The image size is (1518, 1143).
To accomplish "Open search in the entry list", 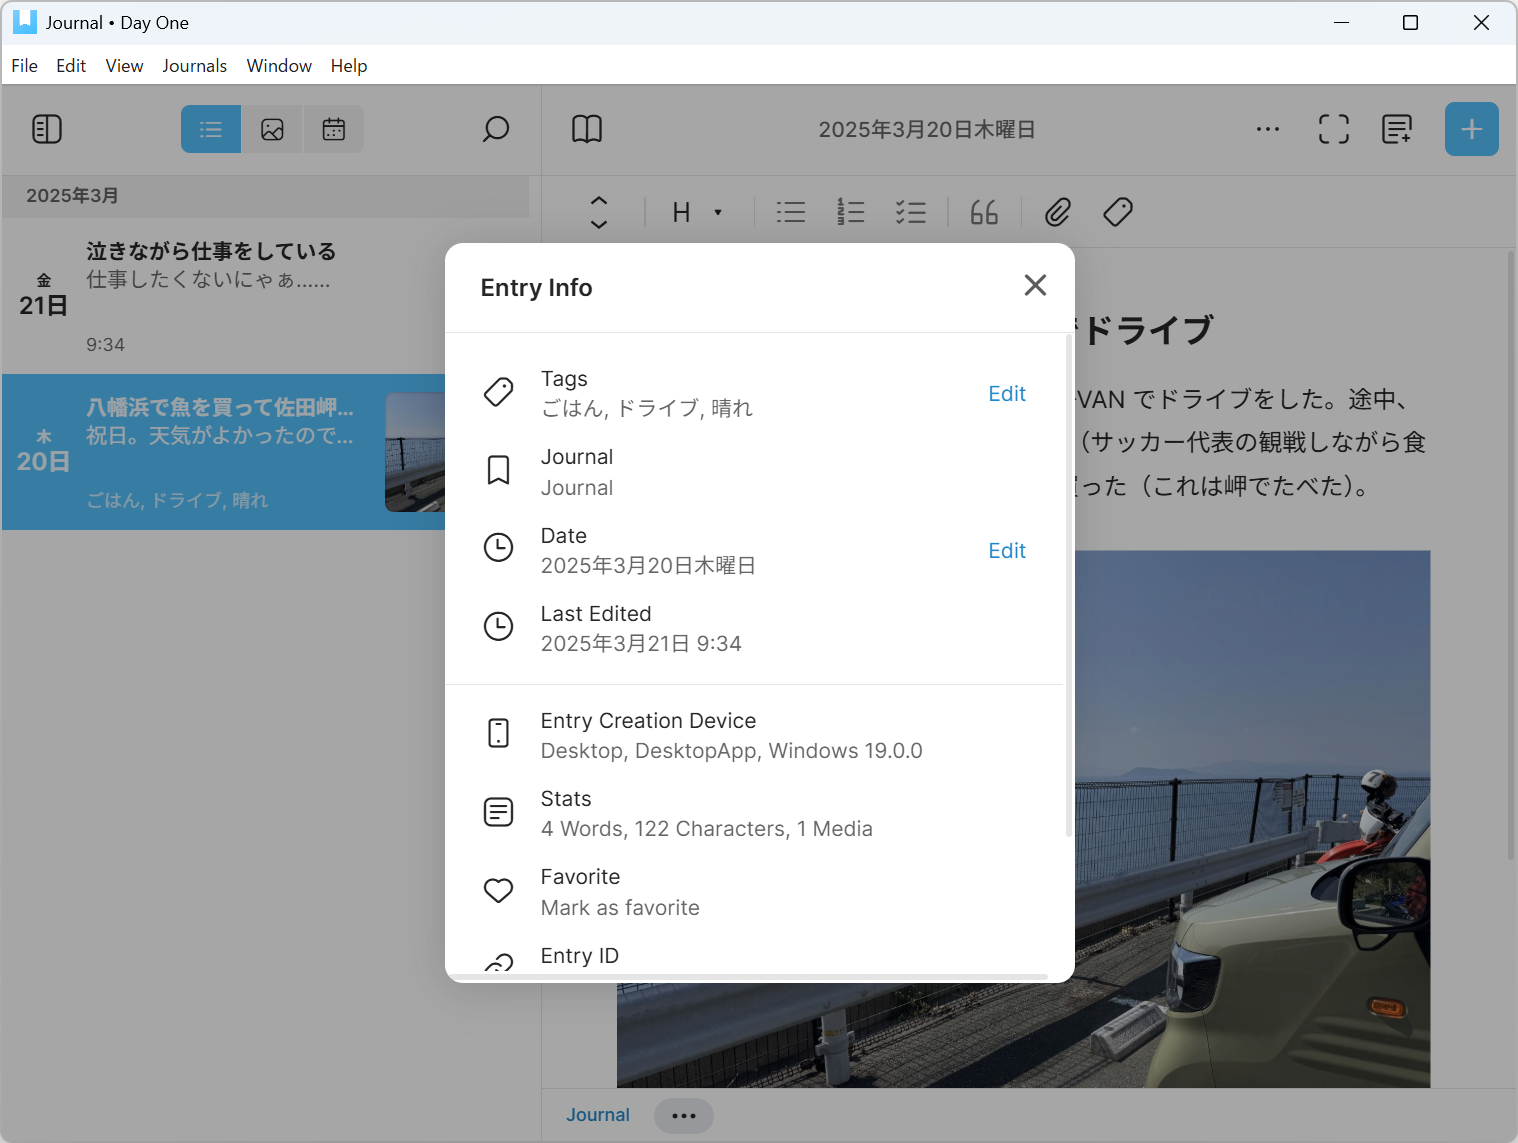I will tap(496, 129).
